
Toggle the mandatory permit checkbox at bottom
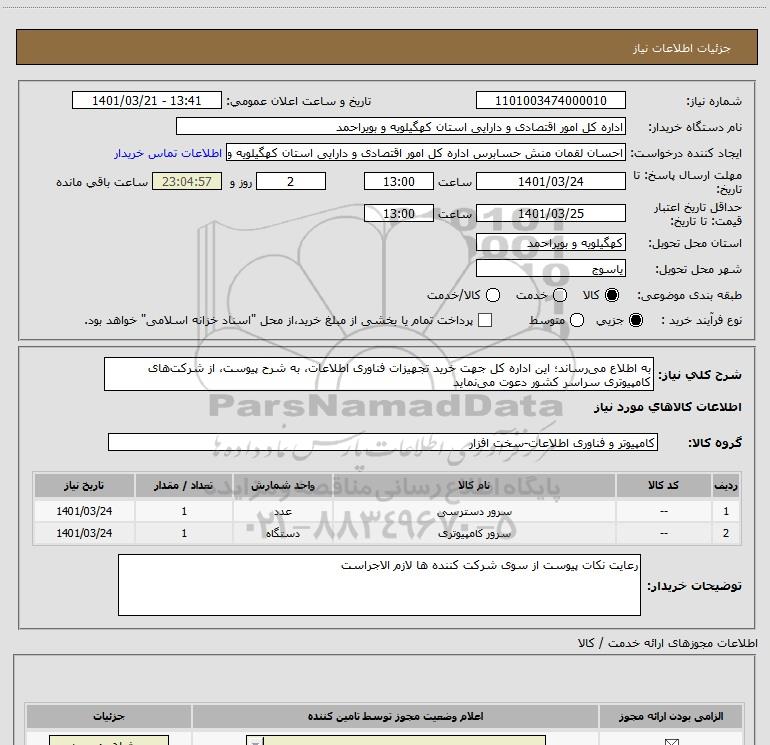click(x=671, y=742)
